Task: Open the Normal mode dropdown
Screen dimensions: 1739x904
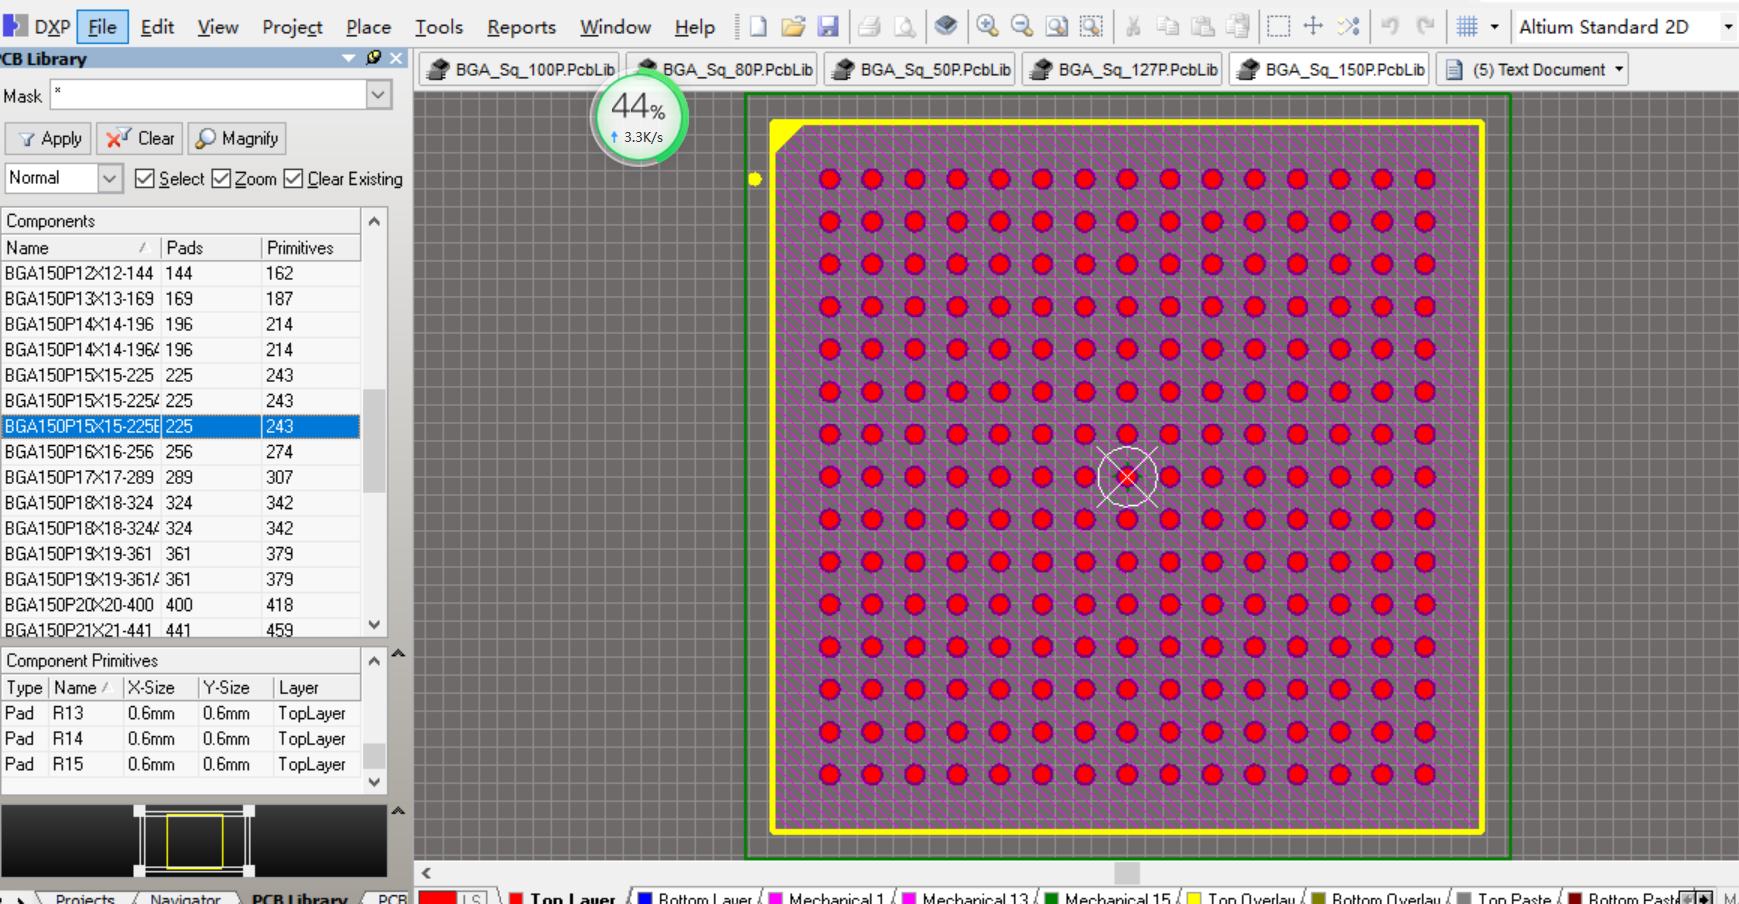Action: point(109,178)
